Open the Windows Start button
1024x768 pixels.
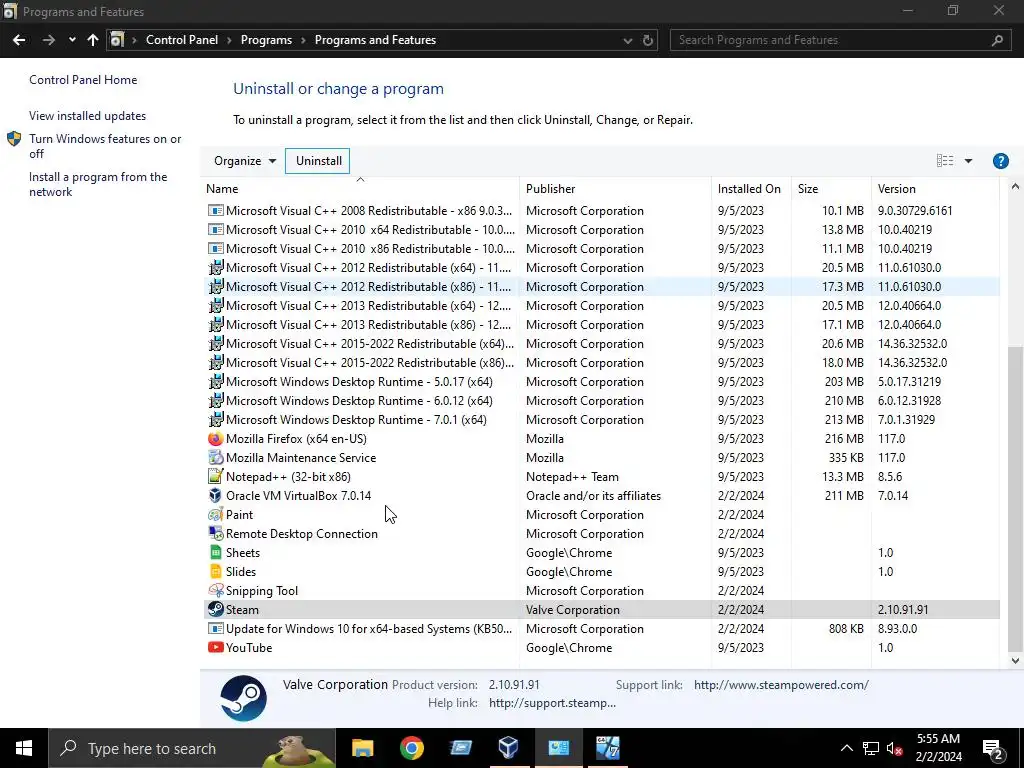pos(24,748)
